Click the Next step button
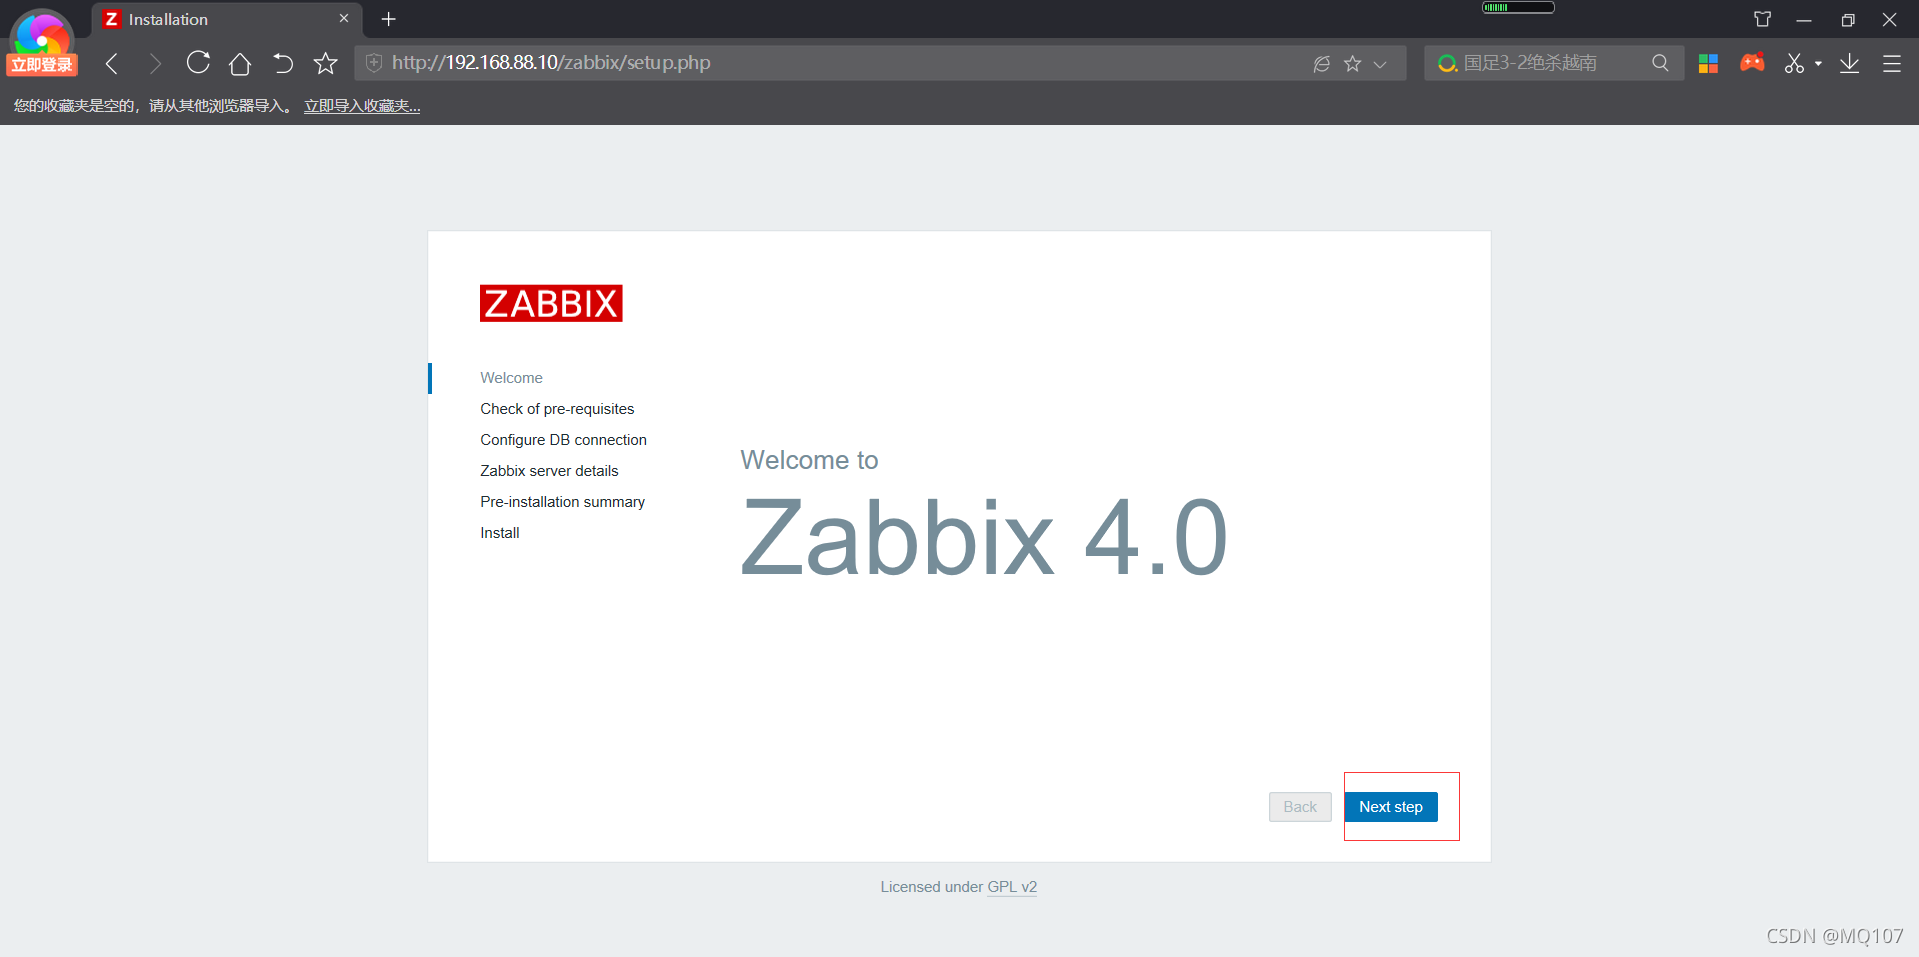 [1391, 807]
